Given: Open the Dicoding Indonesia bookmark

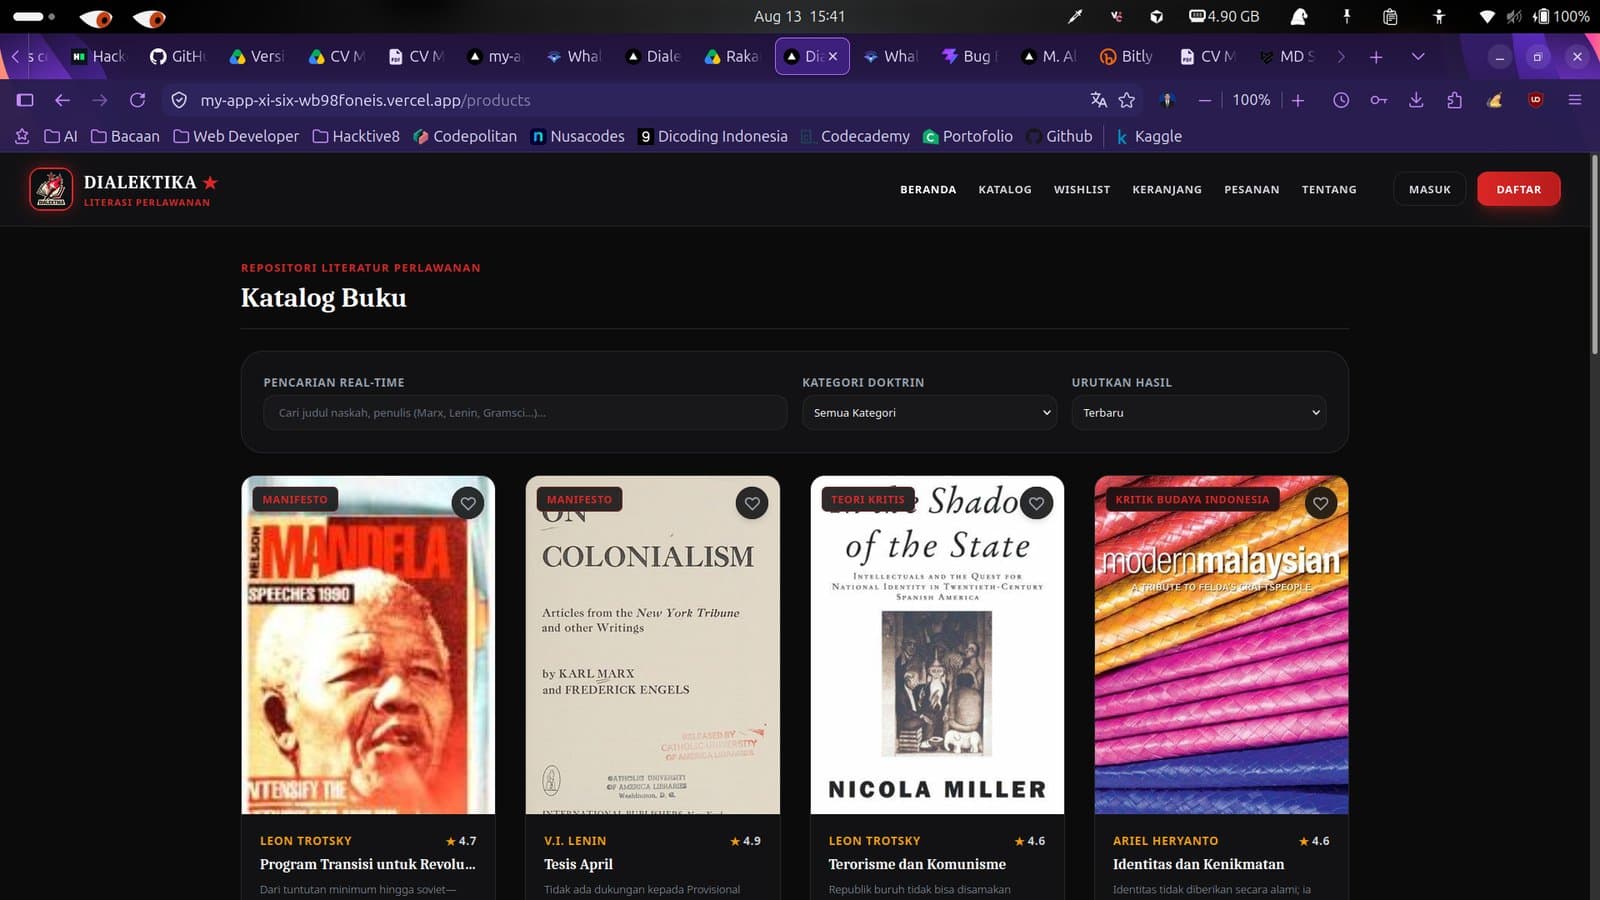Looking at the screenshot, I should (x=713, y=136).
